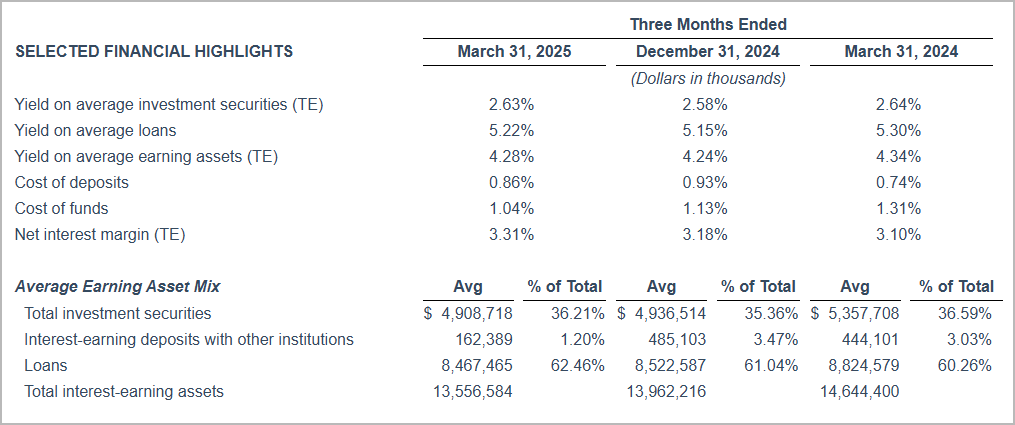
Task: Select the Net interest margin (TE) label
Action: click(100, 234)
